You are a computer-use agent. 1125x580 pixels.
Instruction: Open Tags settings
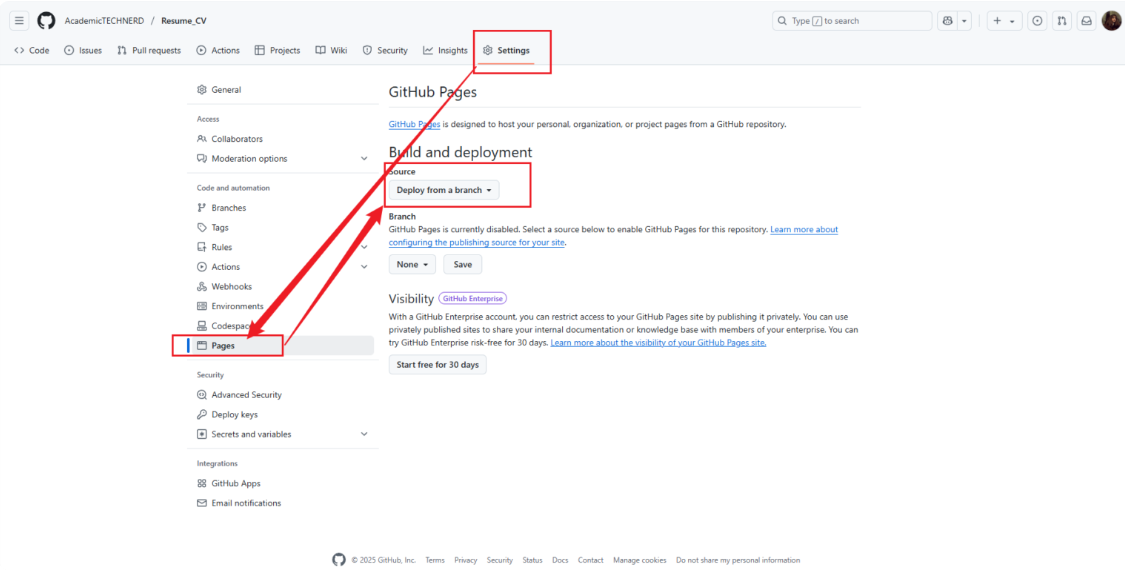(220, 228)
